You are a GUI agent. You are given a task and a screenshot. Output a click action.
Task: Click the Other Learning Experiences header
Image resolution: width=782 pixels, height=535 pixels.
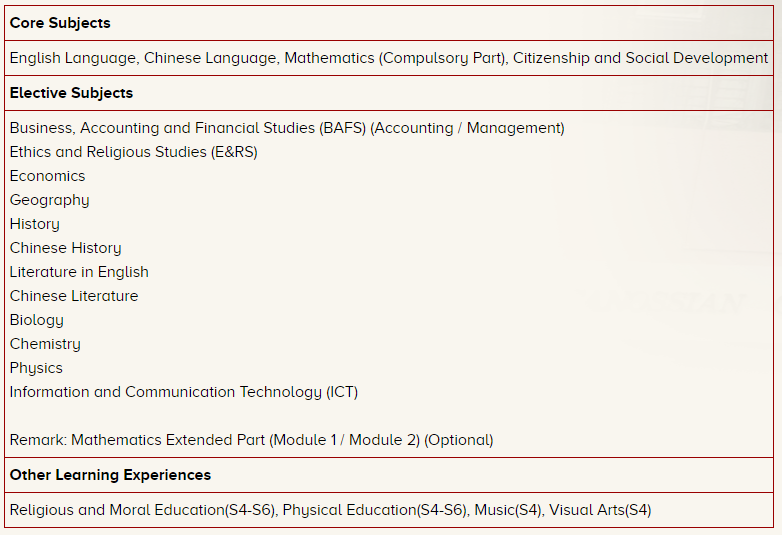[x=110, y=475]
